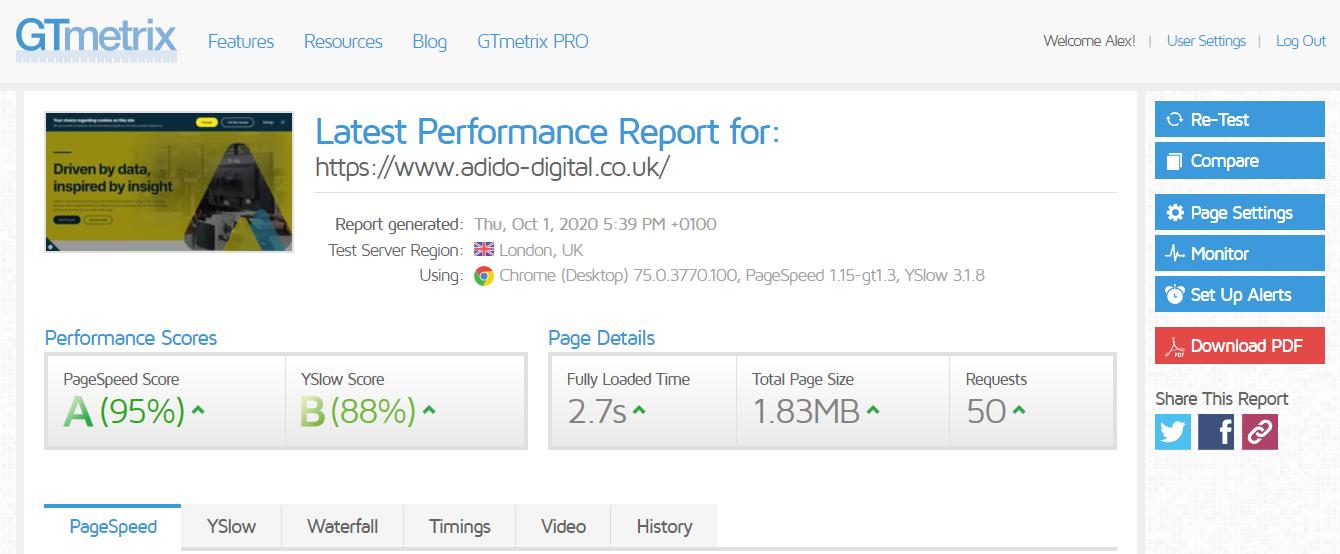The image size is (1340, 554).
Task: Click the UK flag icon
Action: point(484,250)
